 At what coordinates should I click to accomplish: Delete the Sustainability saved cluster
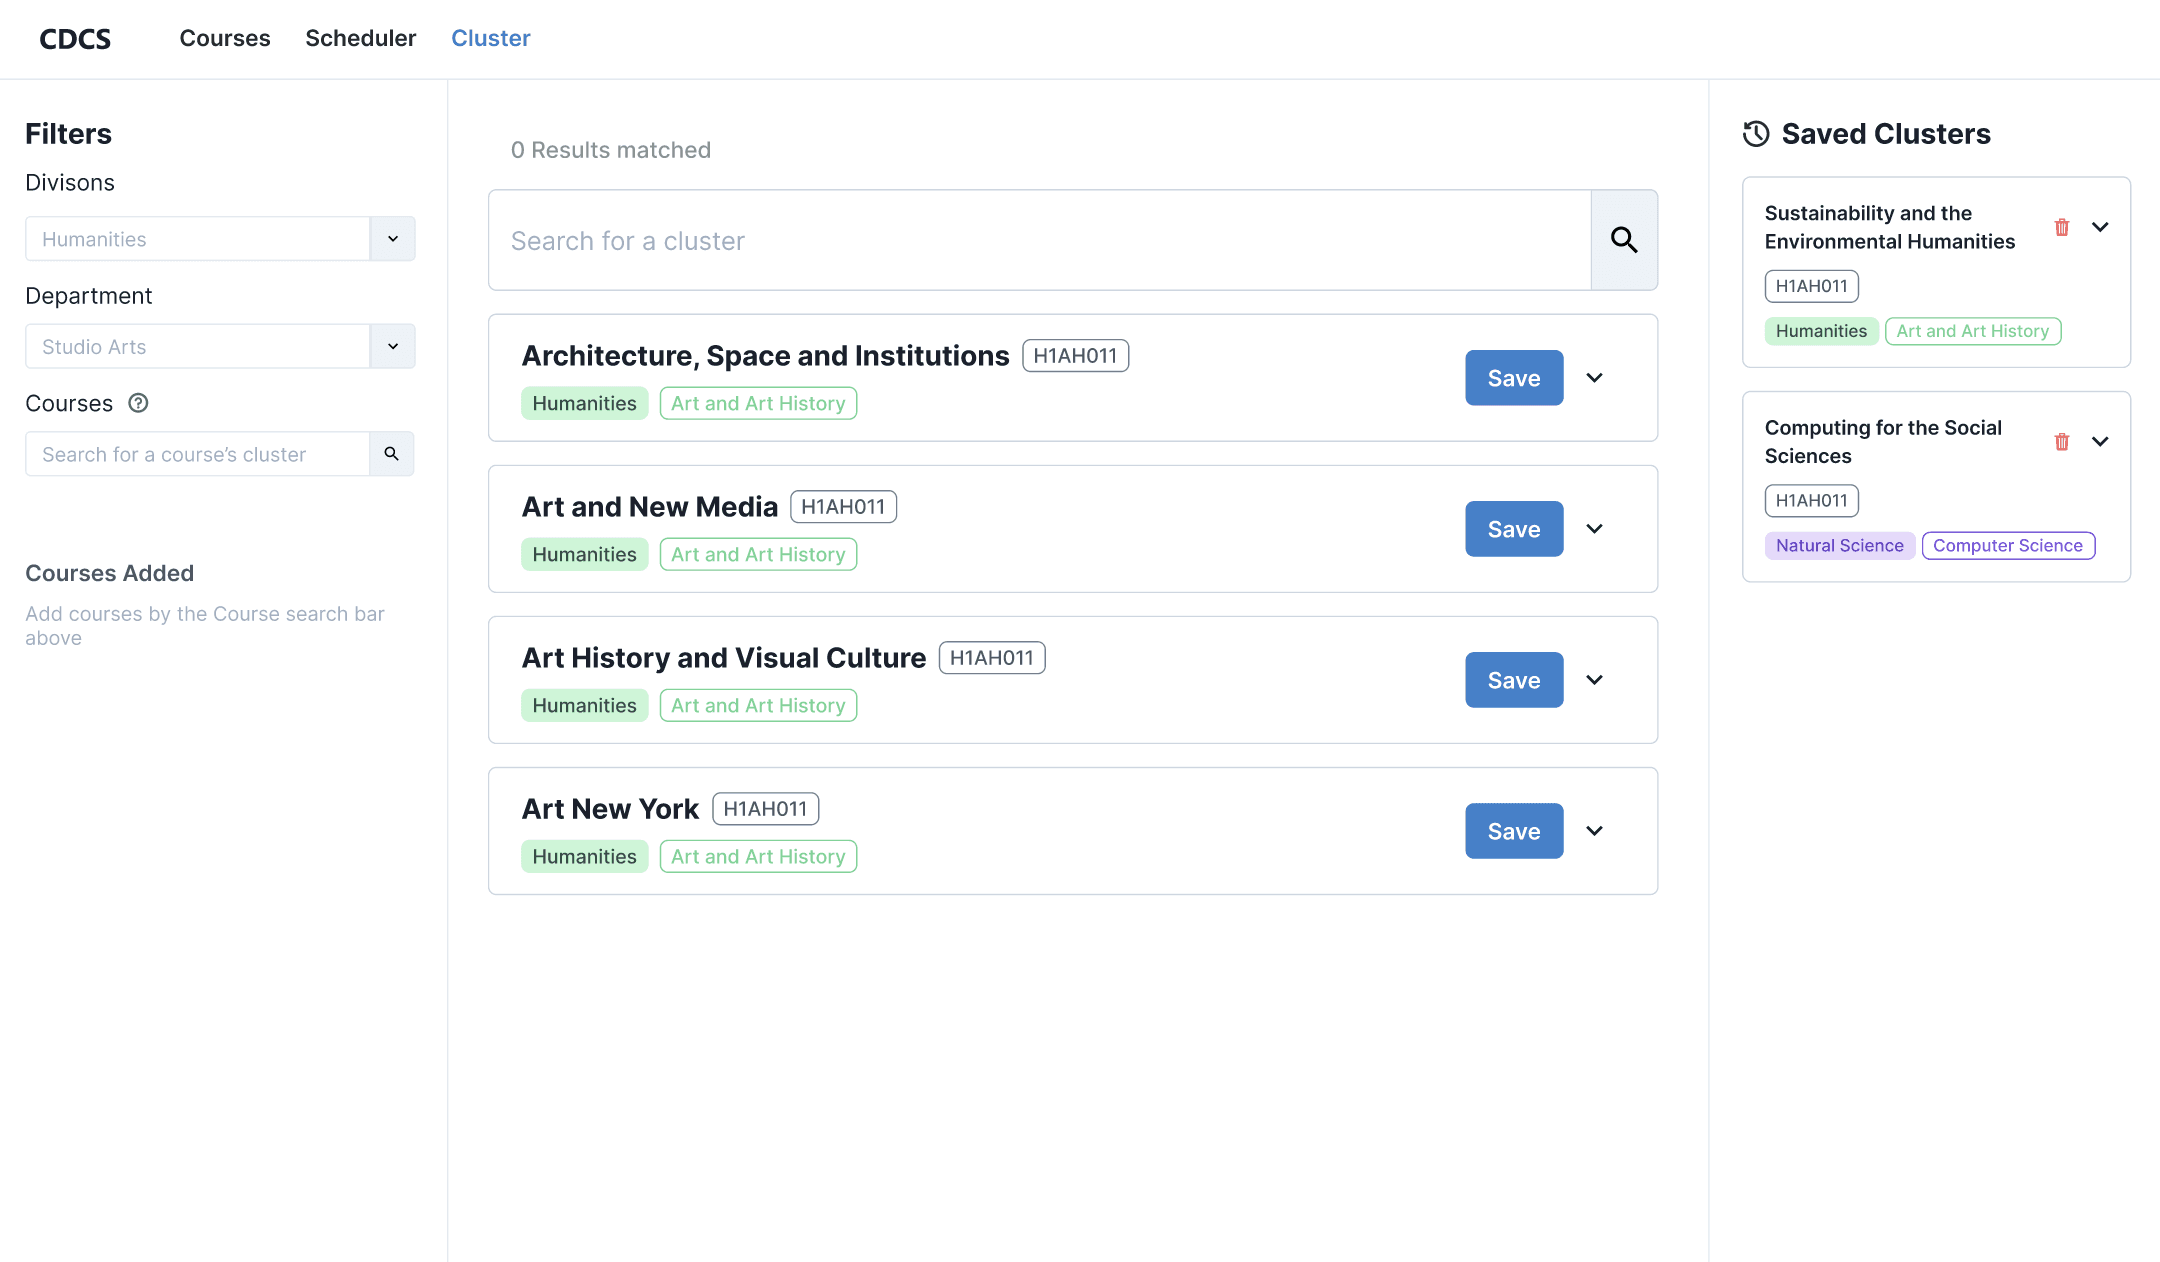point(2061,227)
